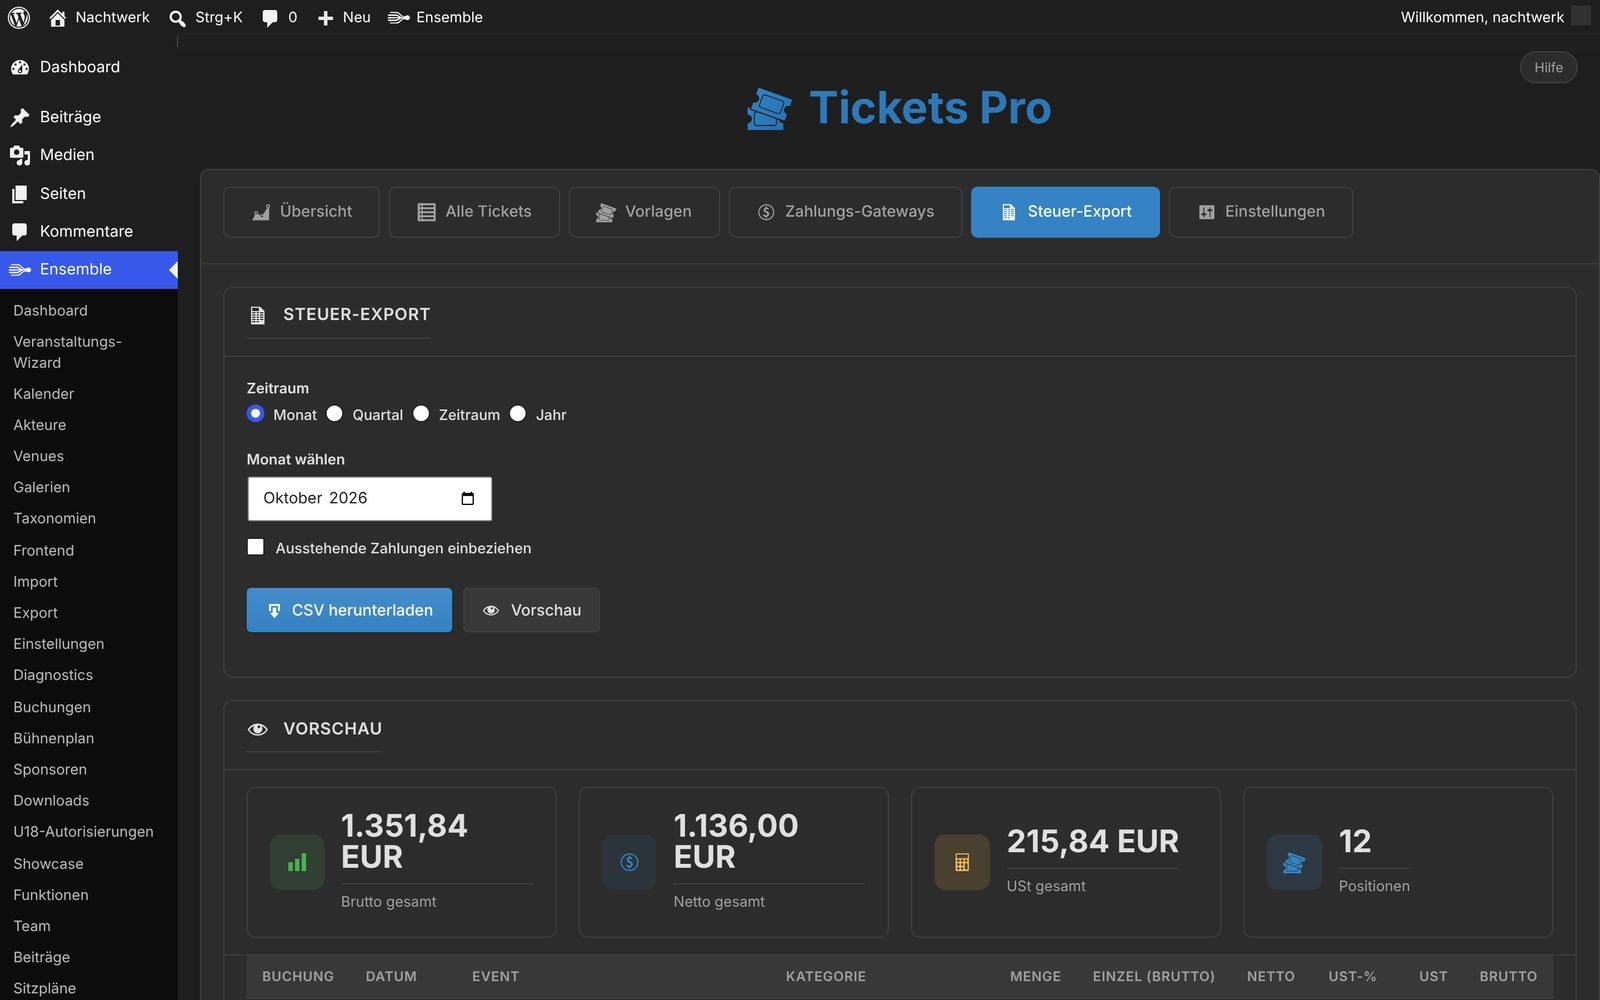Select the Jahr radio option
This screenshot has width=1600, height=1000.
coord(518,413)
